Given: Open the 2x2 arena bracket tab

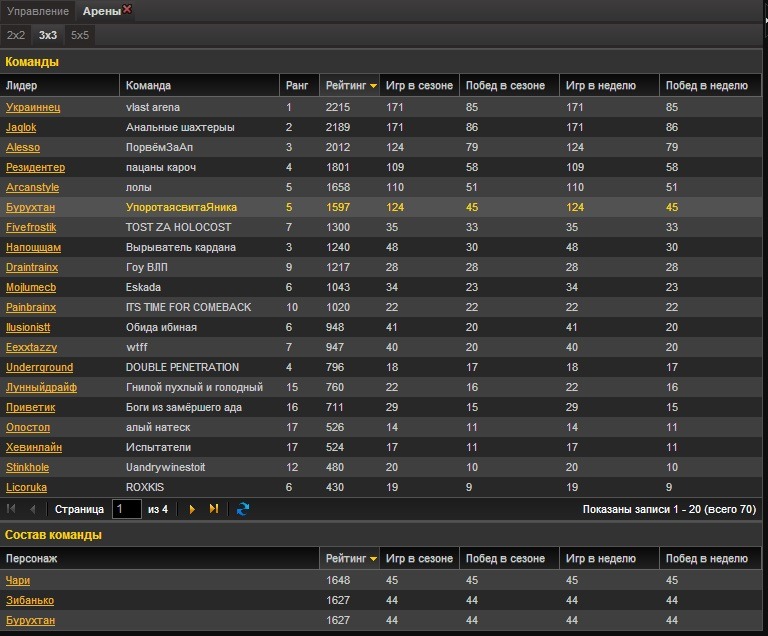Looking at the screenshot, I should [16, 35].
